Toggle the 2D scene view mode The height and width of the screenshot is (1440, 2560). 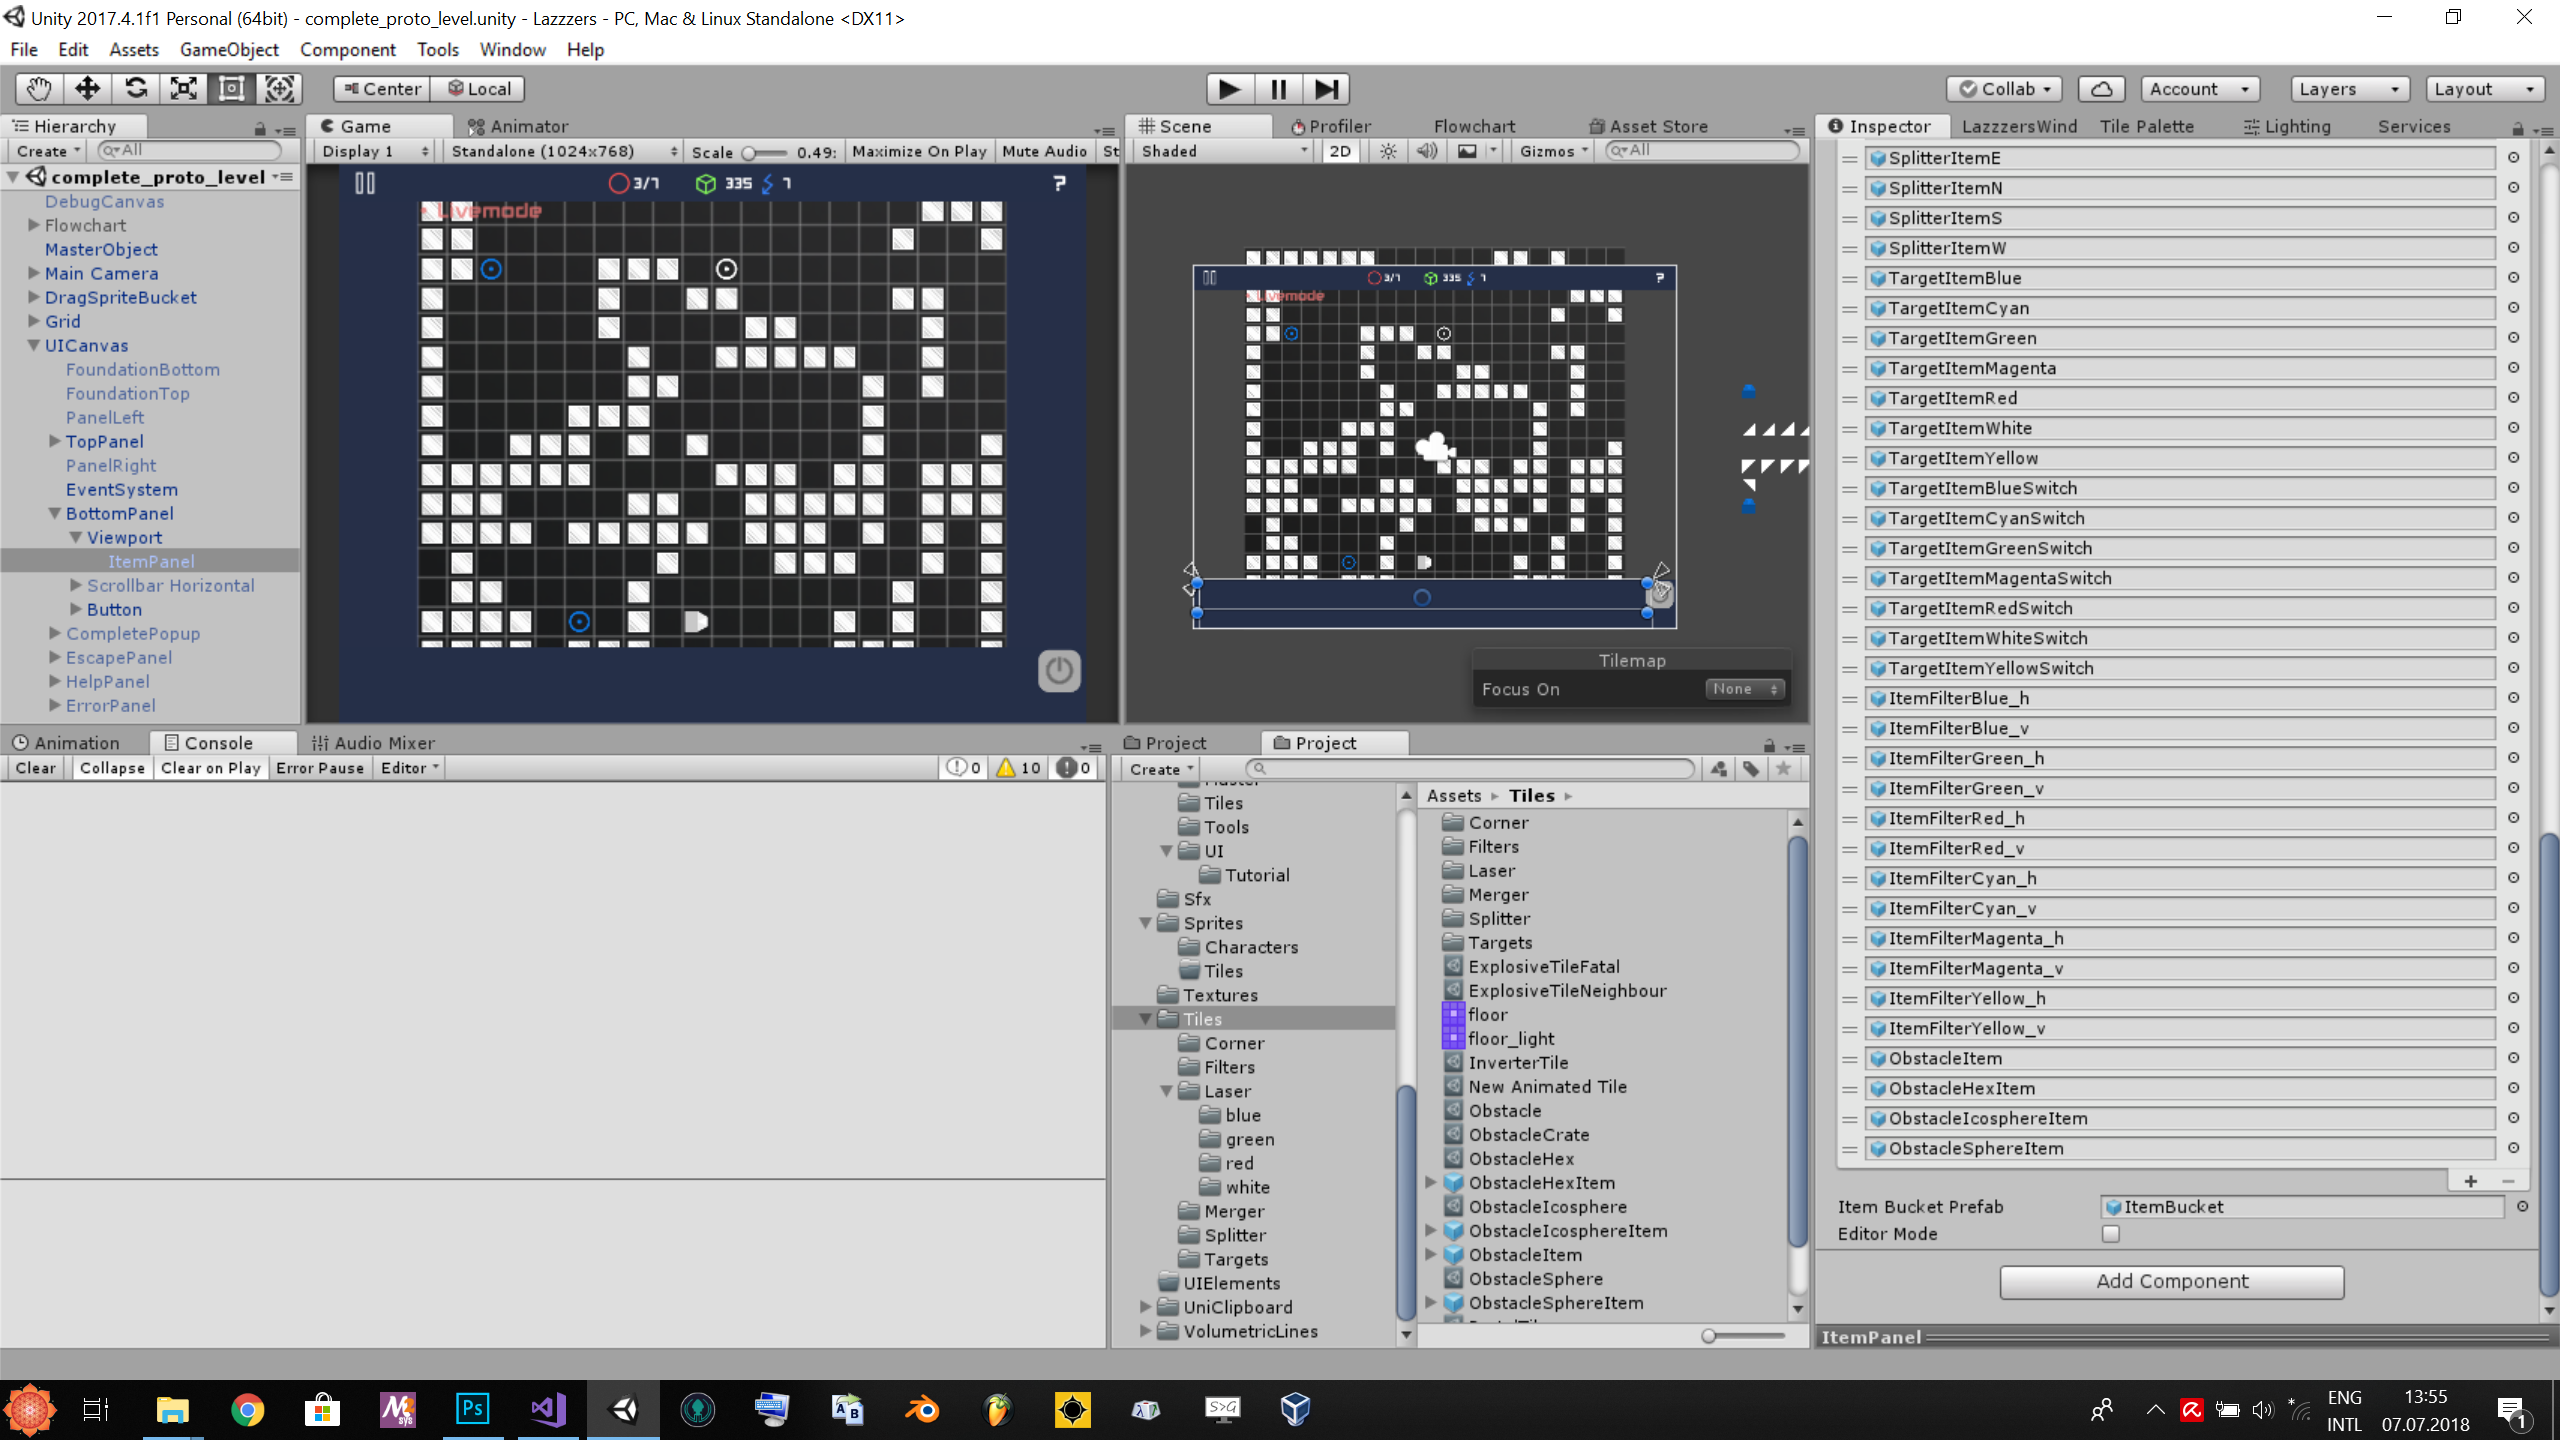pyautogui.click(x=1340, y=151)
